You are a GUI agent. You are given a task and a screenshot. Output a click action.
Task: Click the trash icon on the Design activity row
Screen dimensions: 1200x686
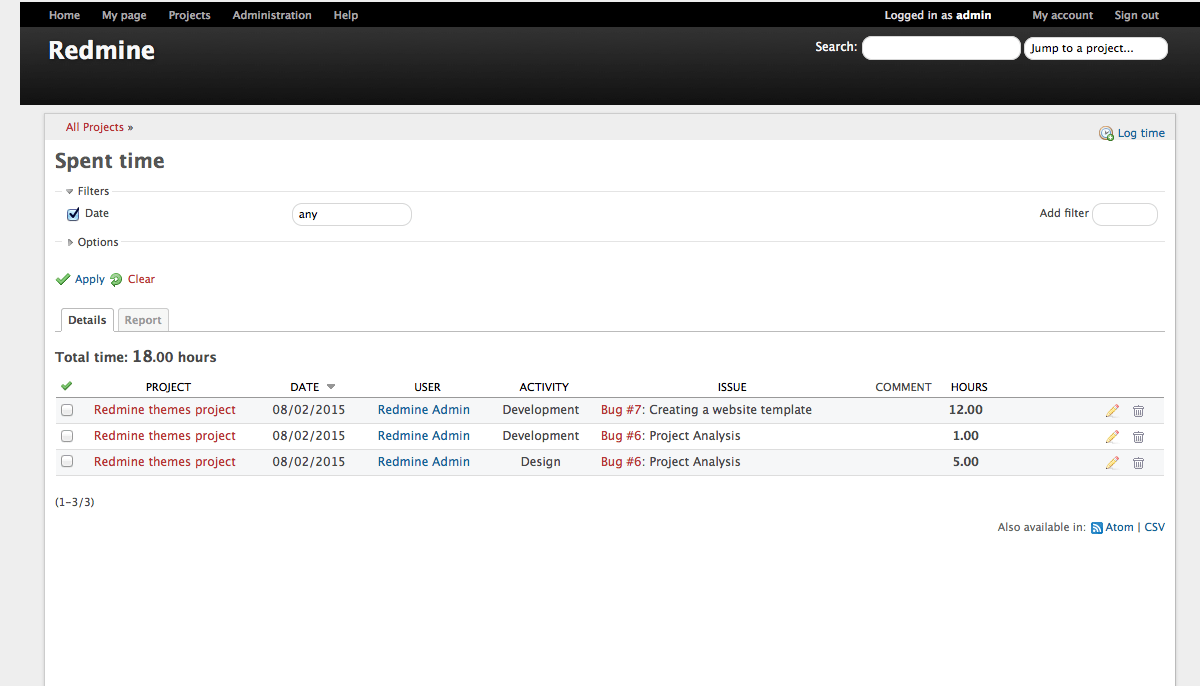click(x=1138, y=463)
